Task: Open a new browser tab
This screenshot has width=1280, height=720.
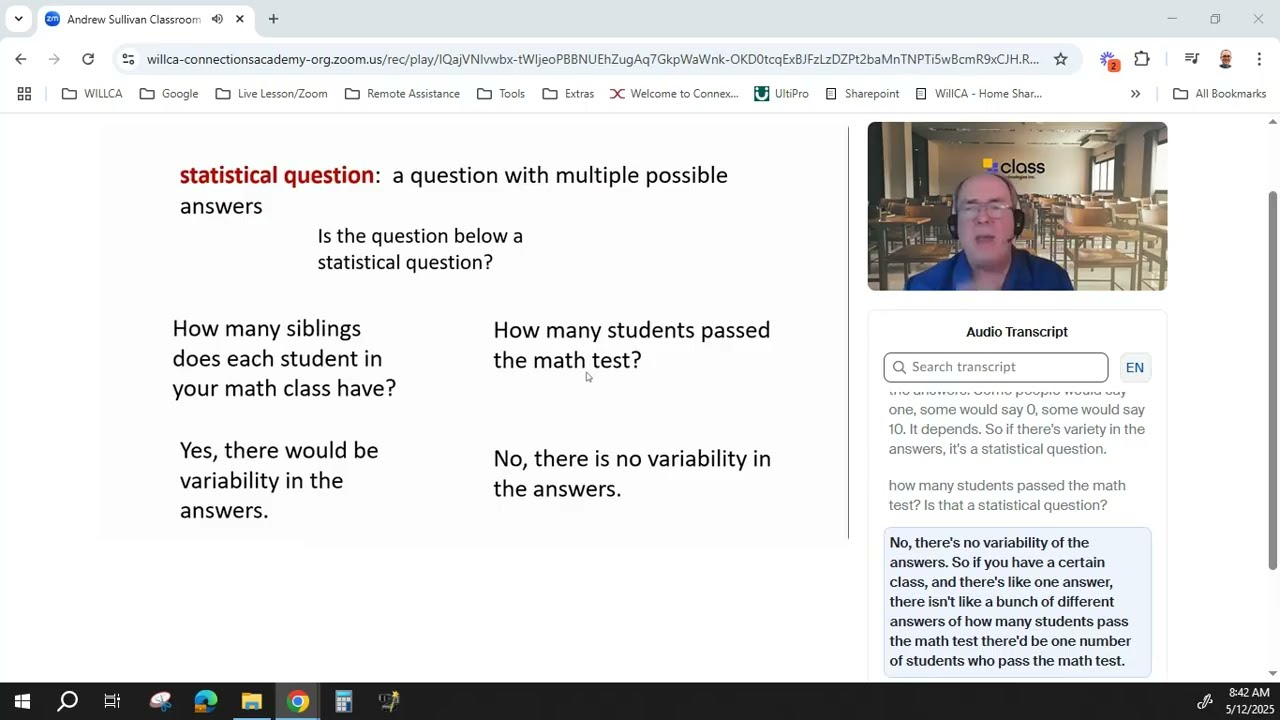Action: tap(273, 19)
